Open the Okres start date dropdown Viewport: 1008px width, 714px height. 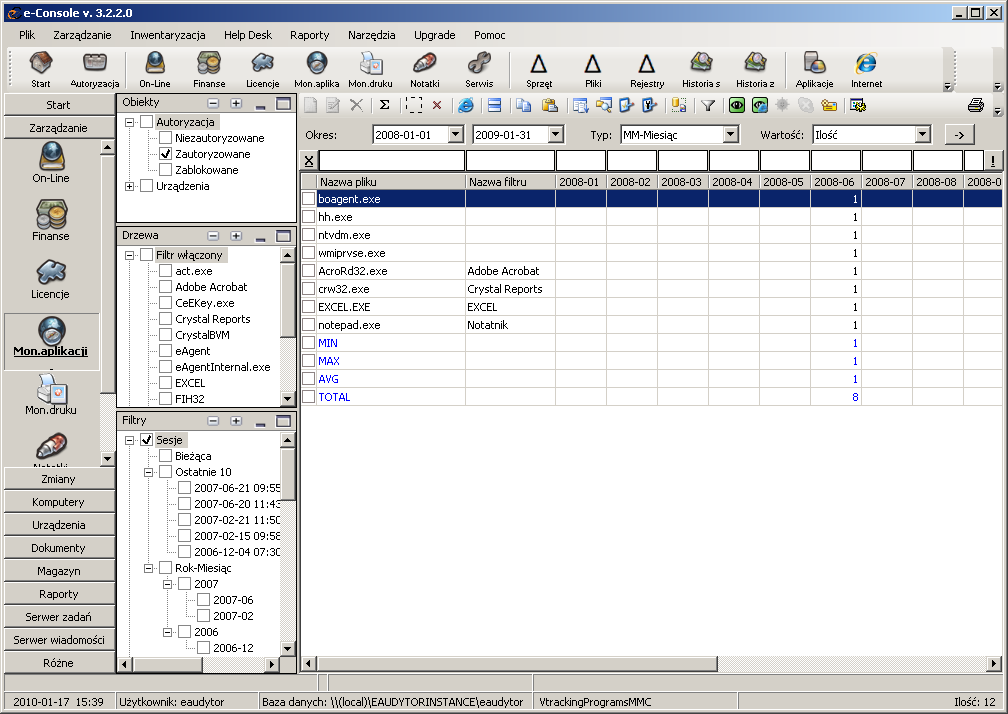coord(456,134)
